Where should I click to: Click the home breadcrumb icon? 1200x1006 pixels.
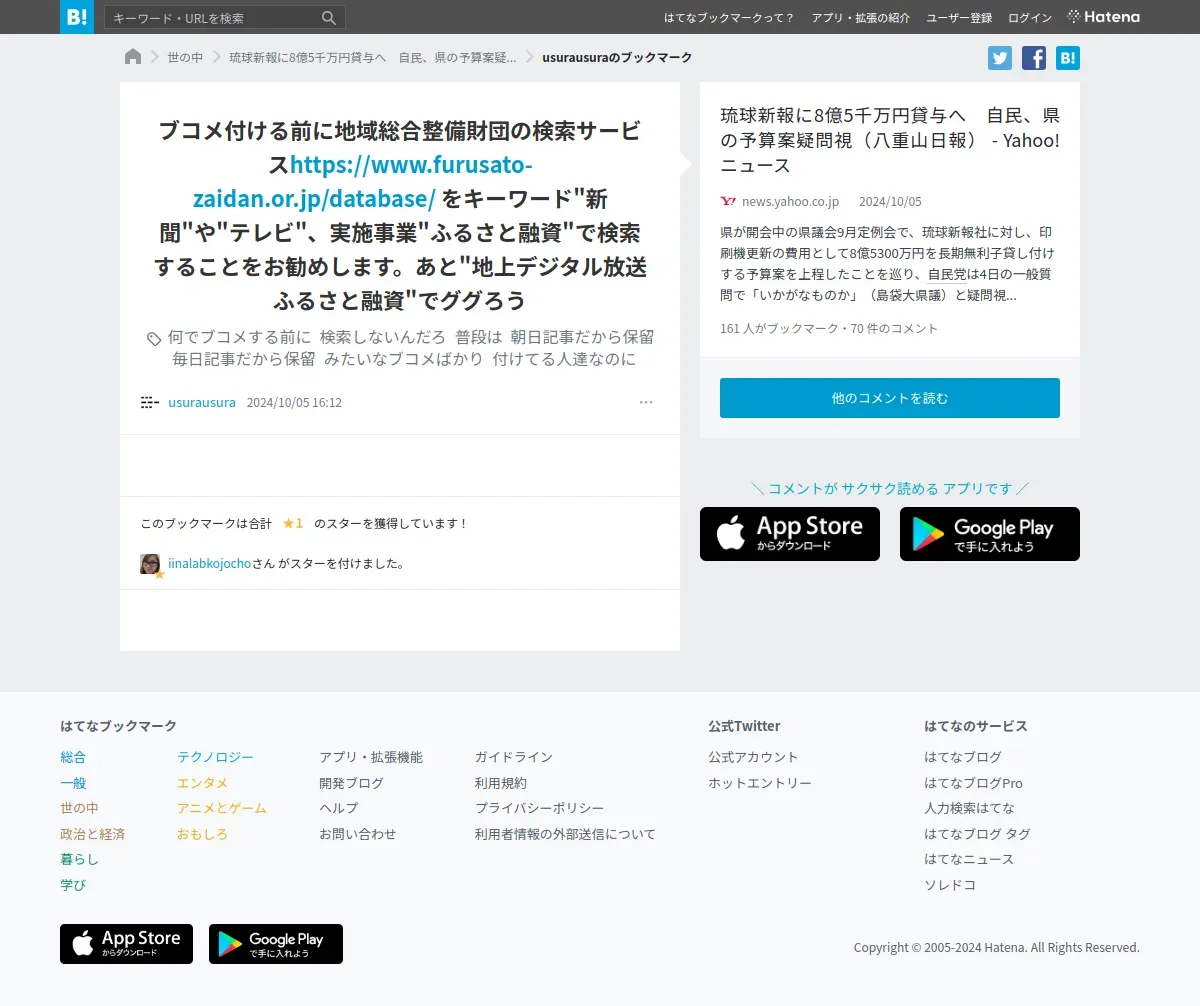pos(133,57)
